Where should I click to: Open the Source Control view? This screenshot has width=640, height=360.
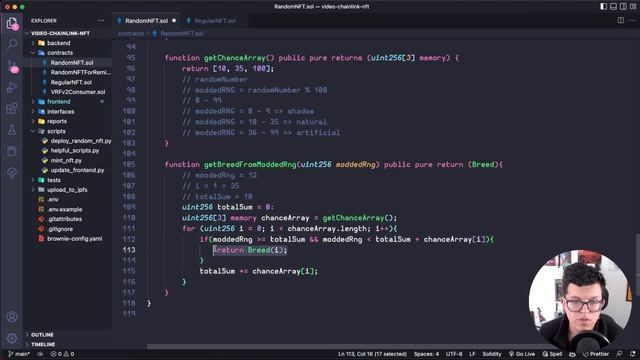[12, 66]
